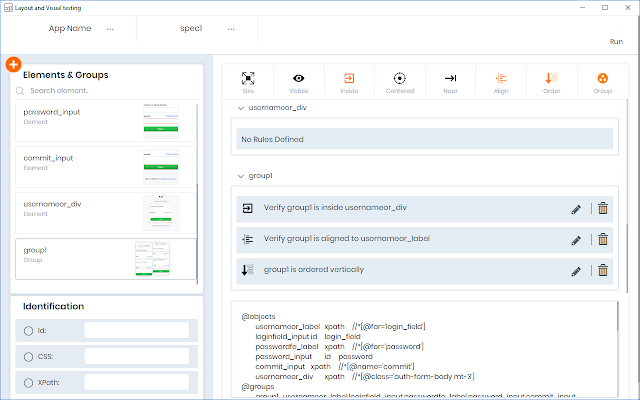Click 'Verify group1 is aligned to usernameor_label' text

pyautogui.click(x=347, y=239)
